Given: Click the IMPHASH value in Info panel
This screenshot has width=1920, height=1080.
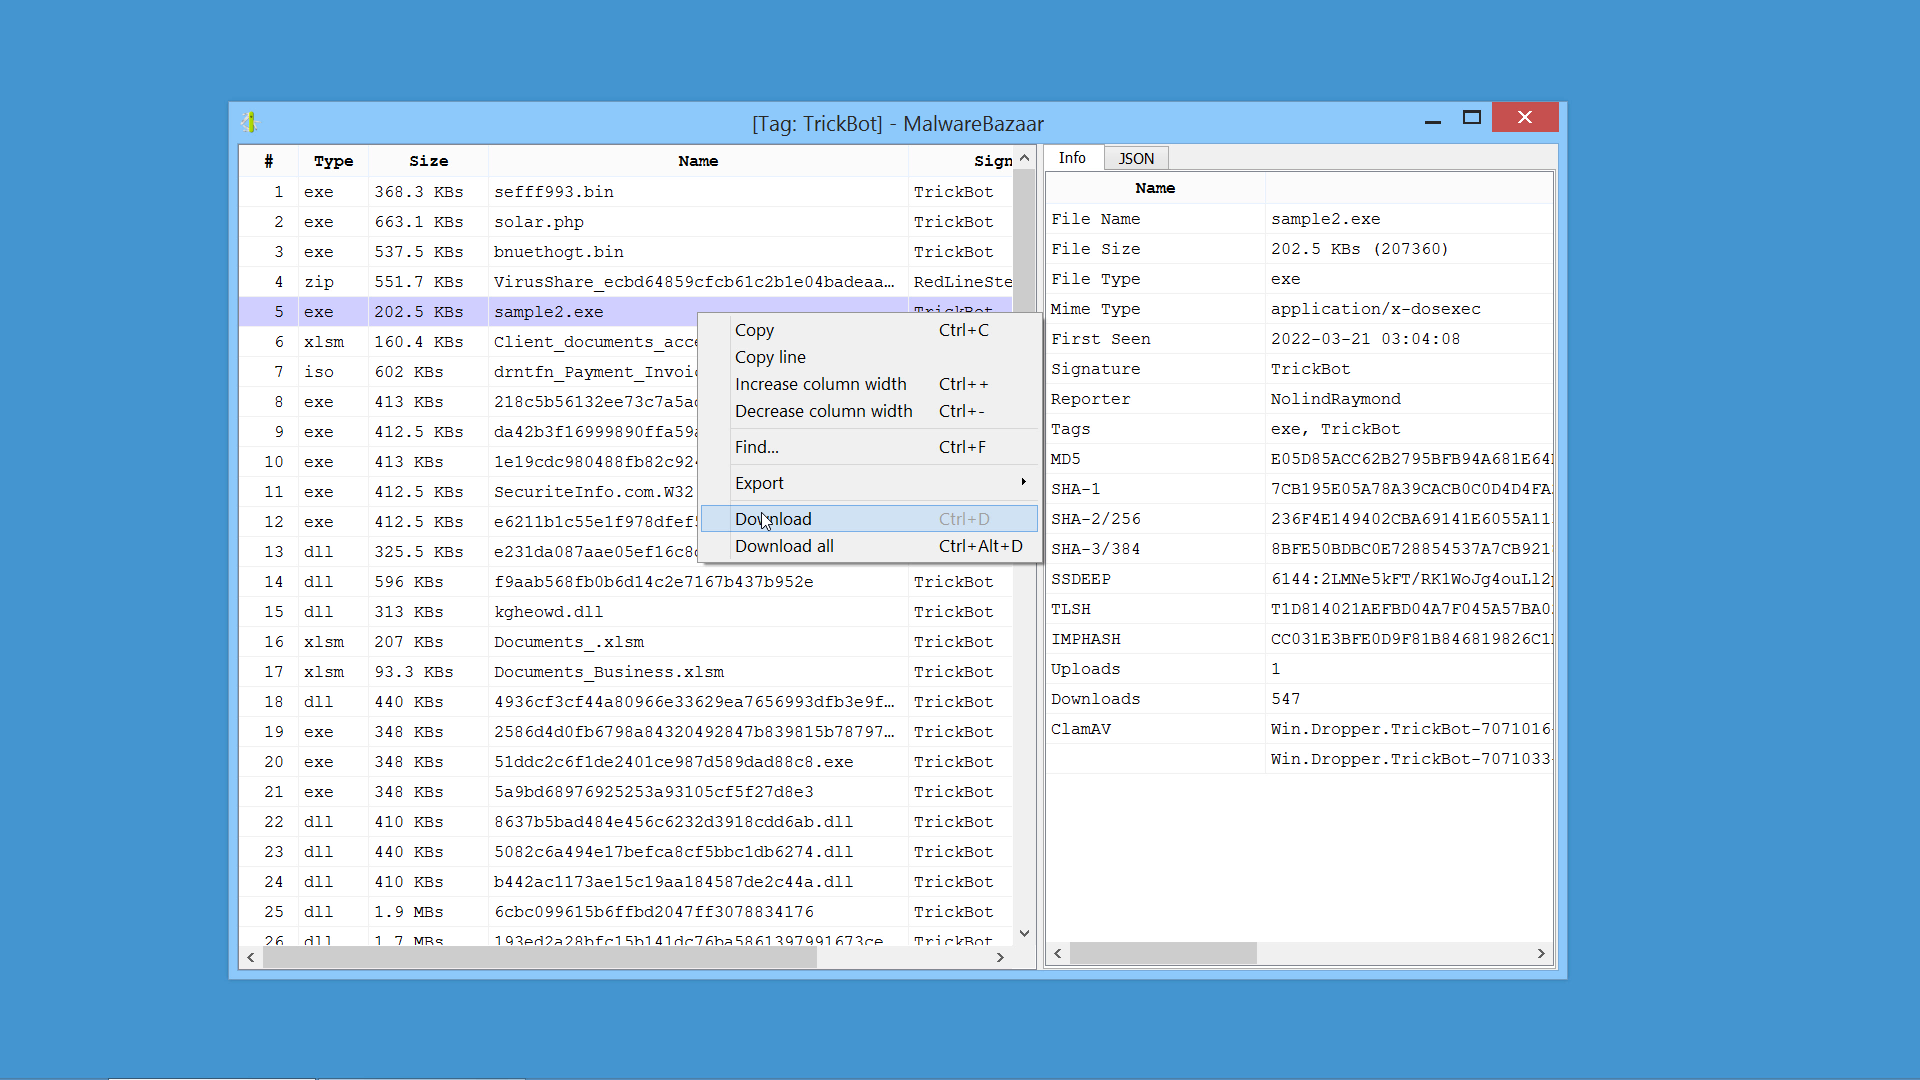Looking at the screenshot, I should (x=1411, y=639).
